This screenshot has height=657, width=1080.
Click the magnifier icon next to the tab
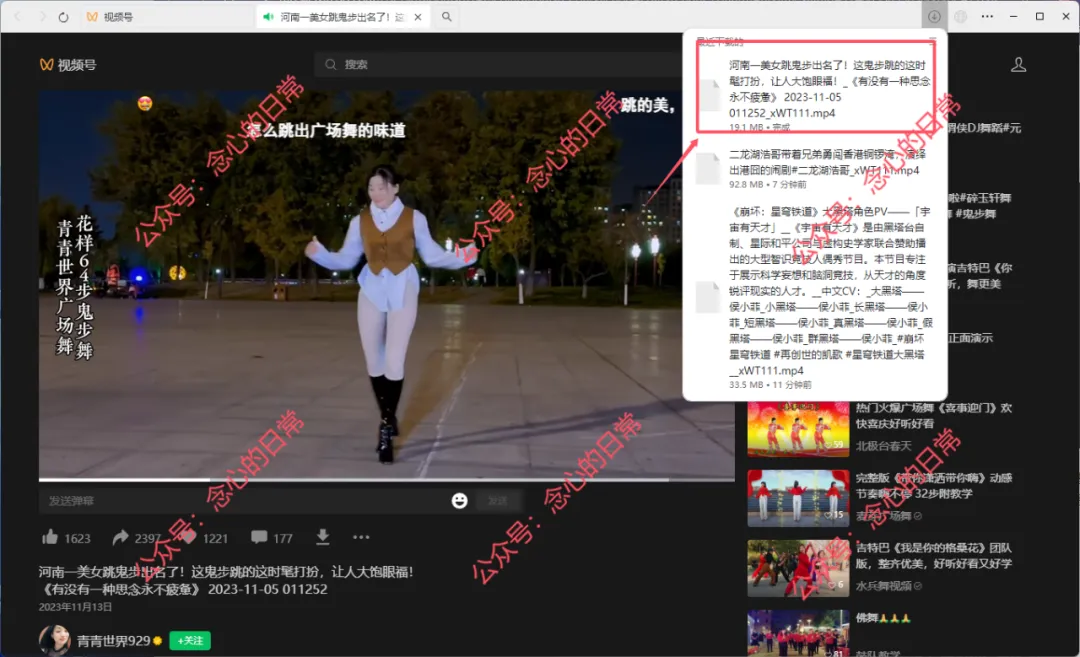(444, 15)
